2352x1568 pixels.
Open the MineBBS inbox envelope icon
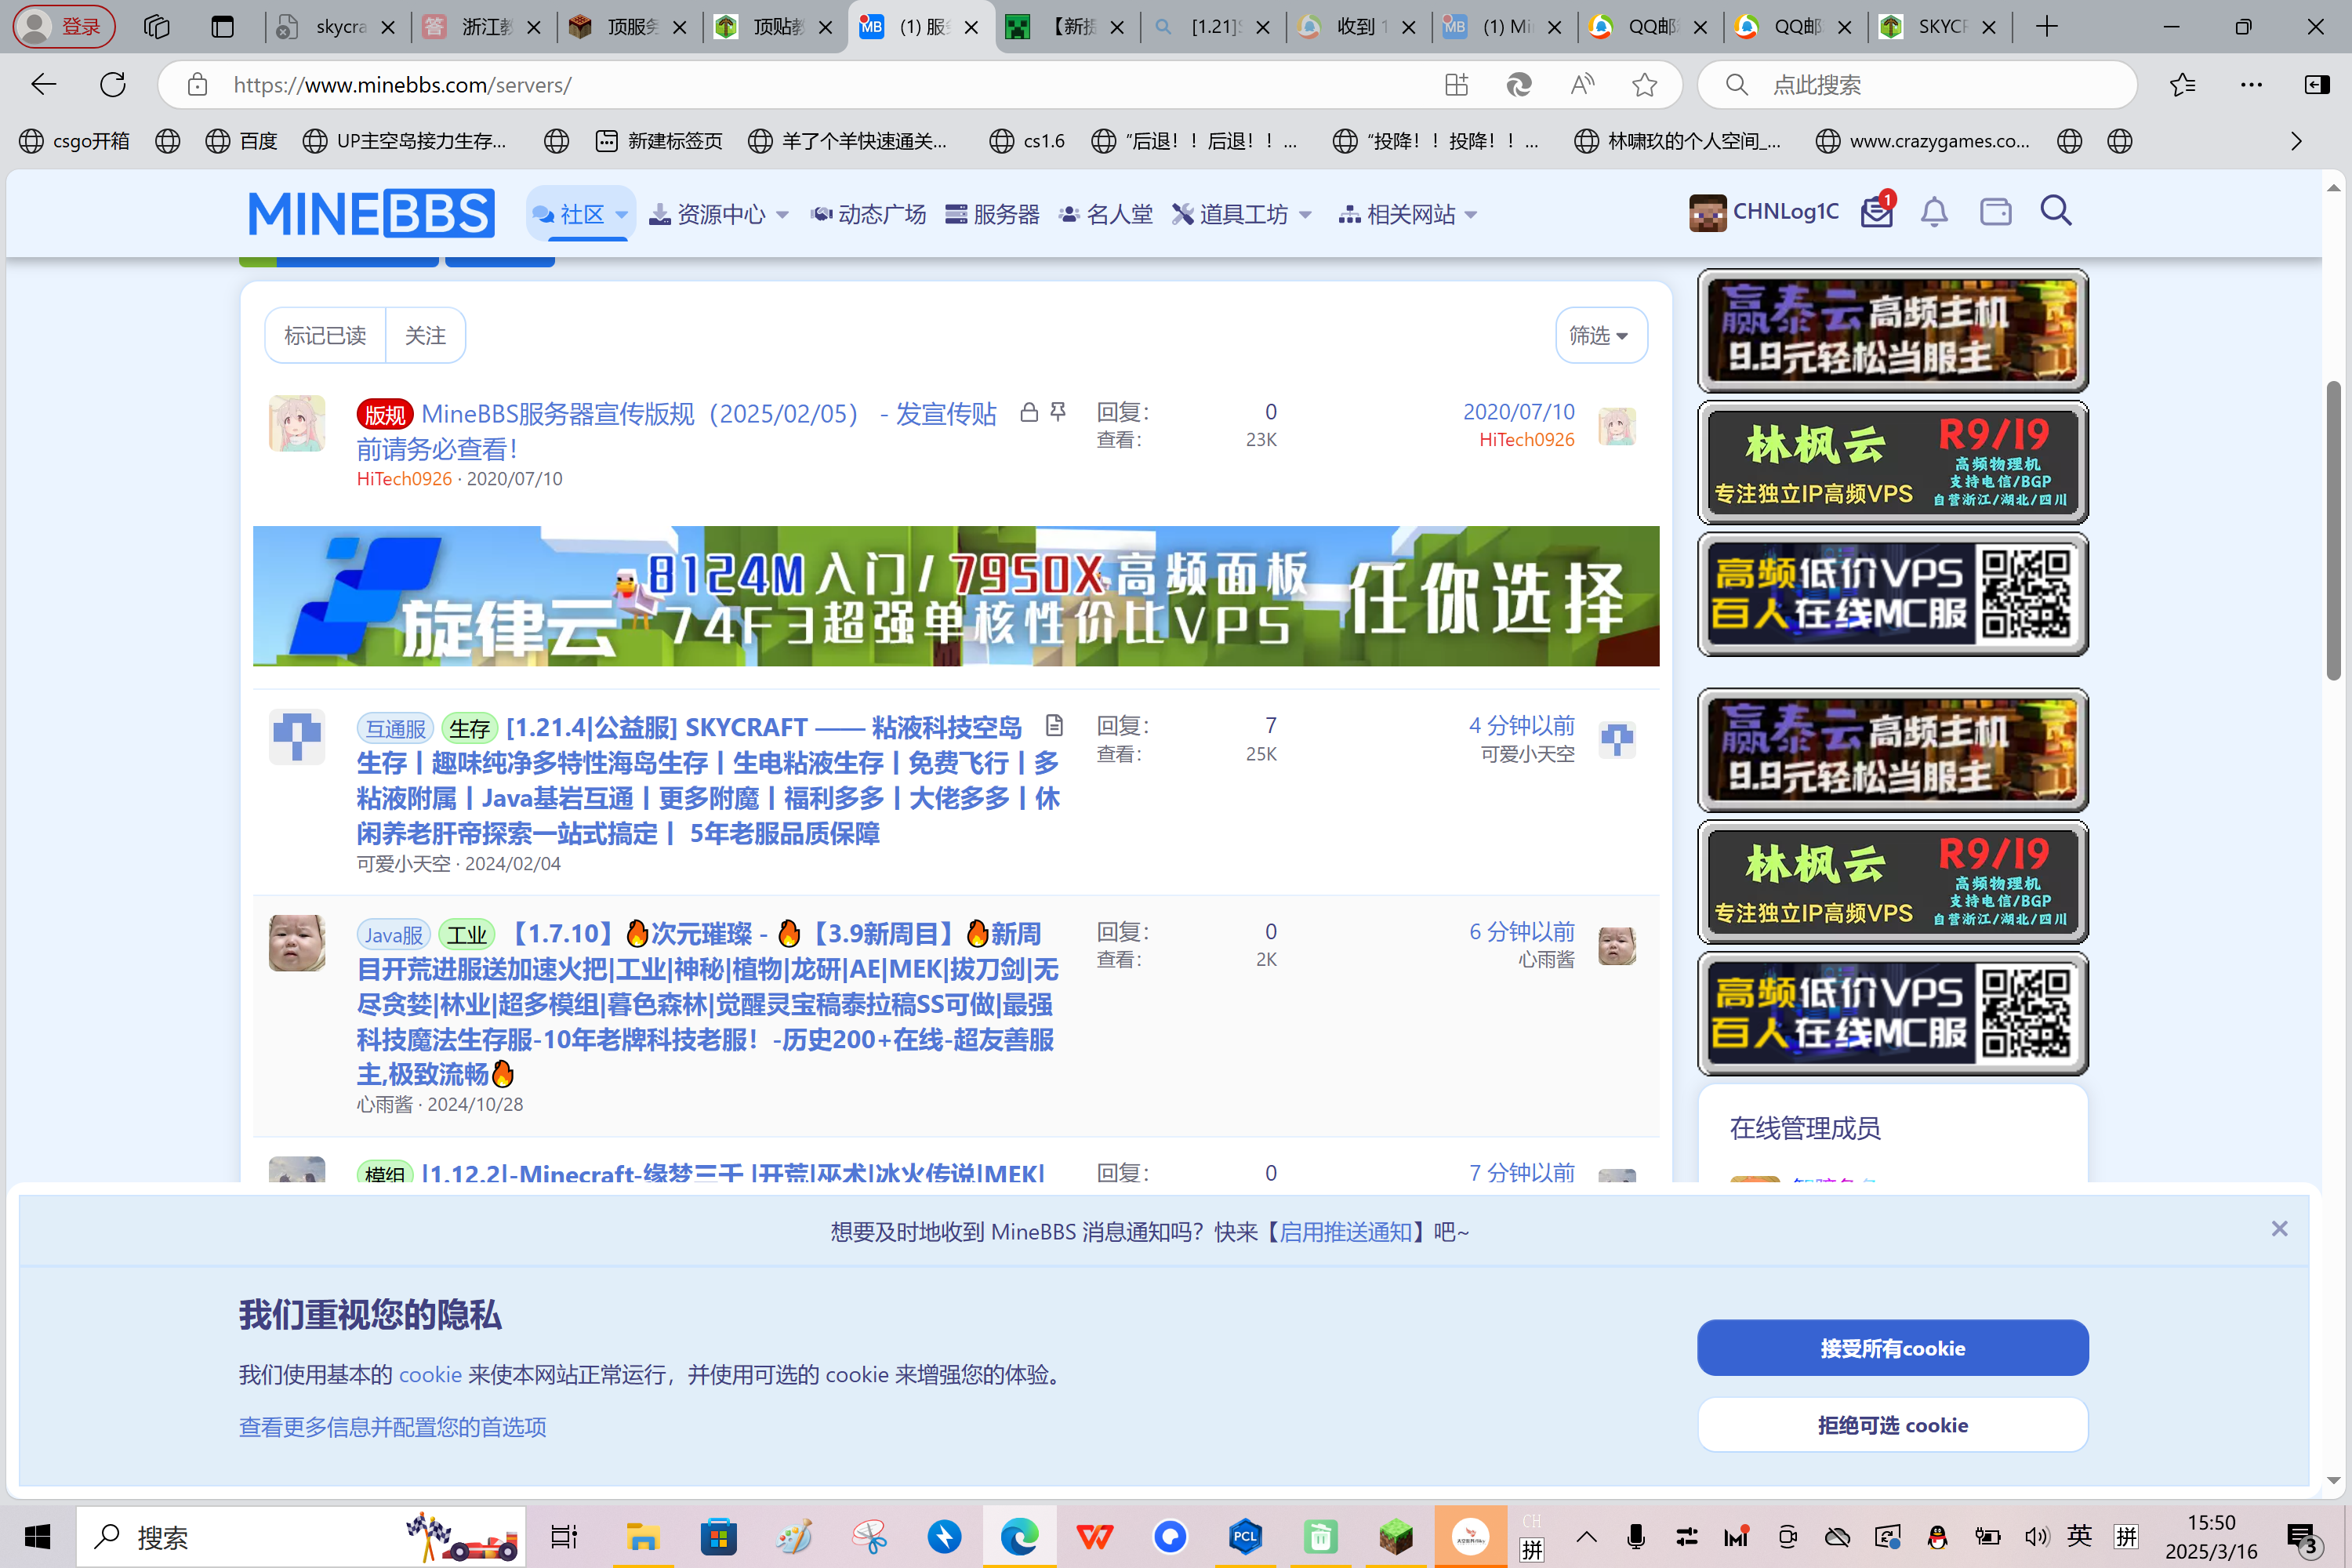[x=1876, y=212]
